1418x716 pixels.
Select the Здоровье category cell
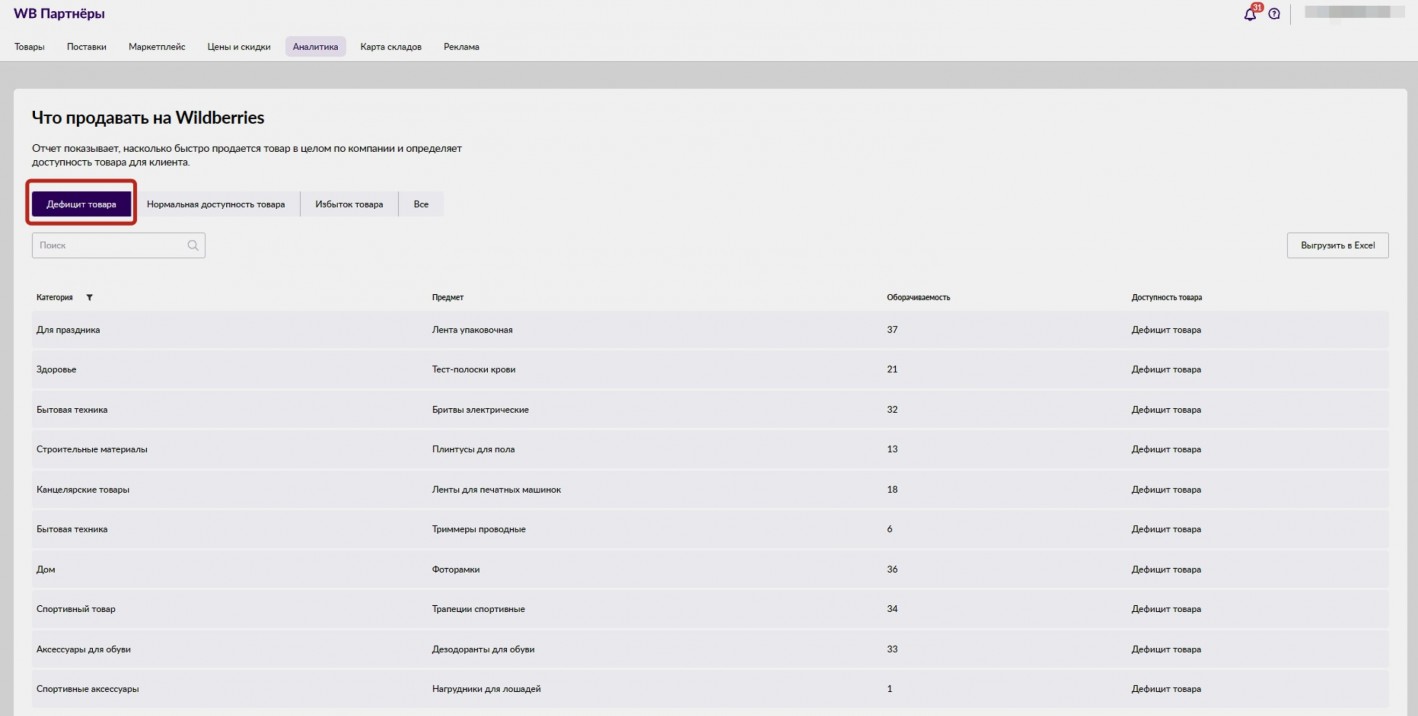(57, 370)
